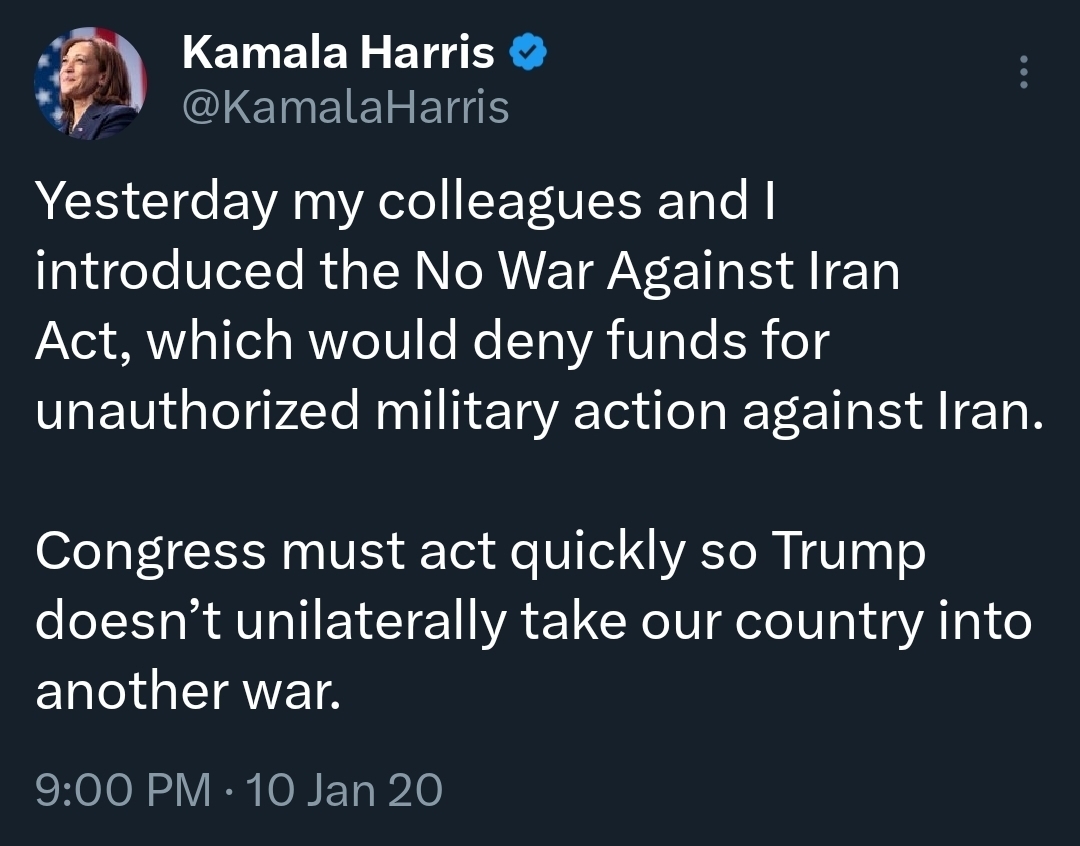Click the words "military action"
Viewport: 1080px width, 846px height.
pos(553,412)
